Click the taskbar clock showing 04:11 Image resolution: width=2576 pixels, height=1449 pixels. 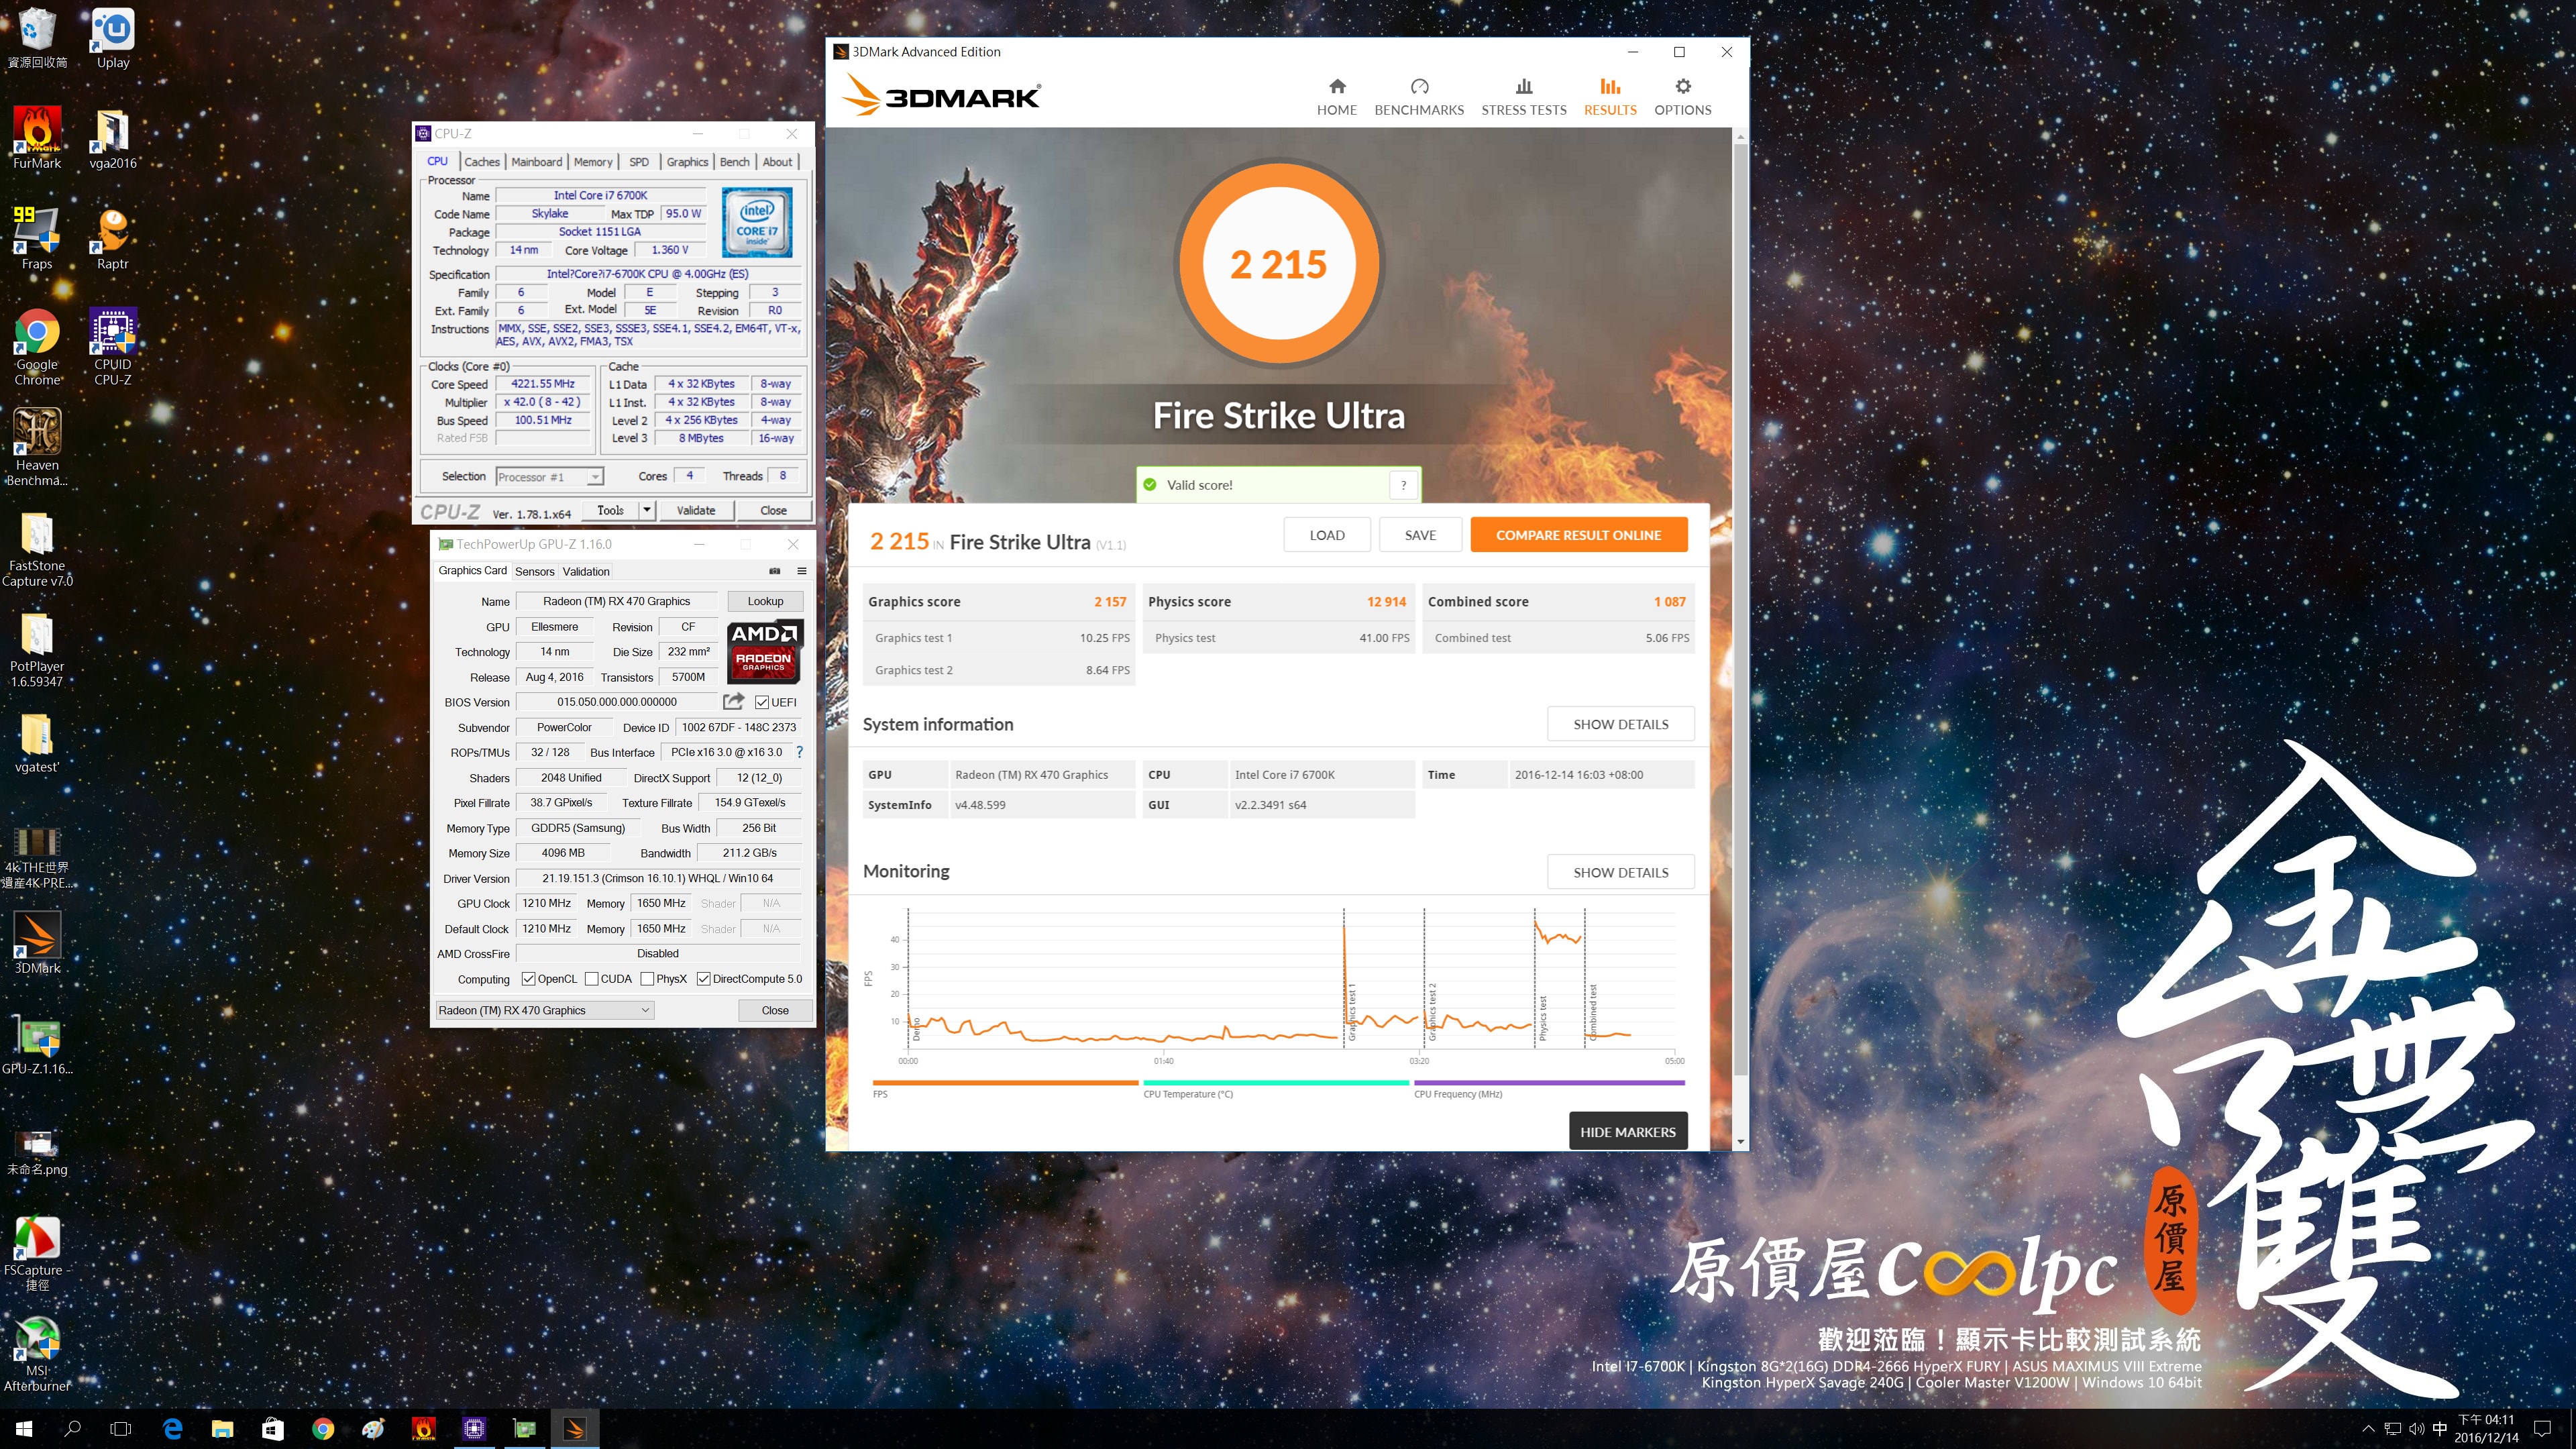(2486, 1429)
